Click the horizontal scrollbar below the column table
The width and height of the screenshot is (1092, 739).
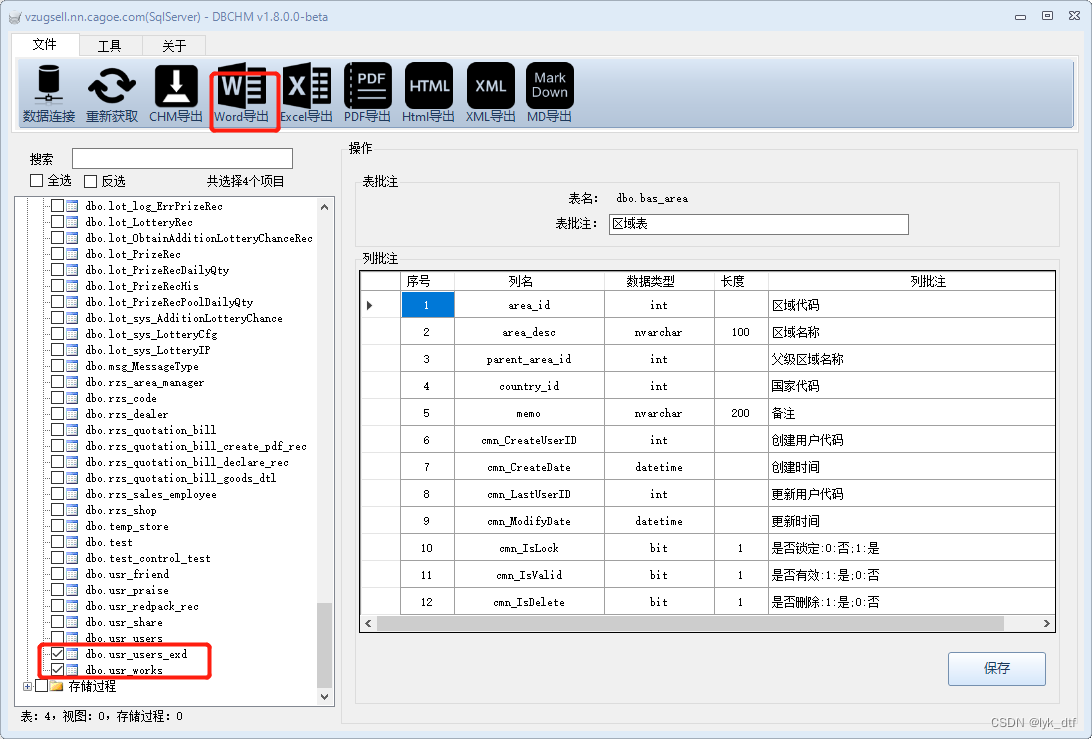click(x=700, y=622)
